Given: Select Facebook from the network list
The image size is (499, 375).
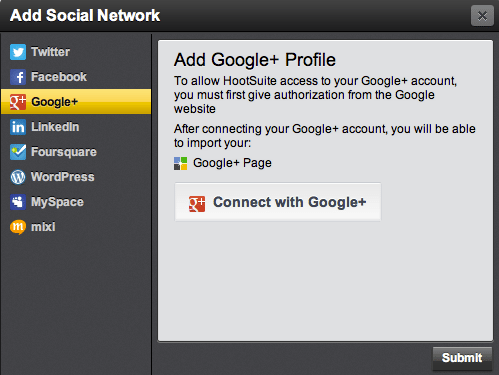Looking at the screenshot, I should click(x=76, y=77).
